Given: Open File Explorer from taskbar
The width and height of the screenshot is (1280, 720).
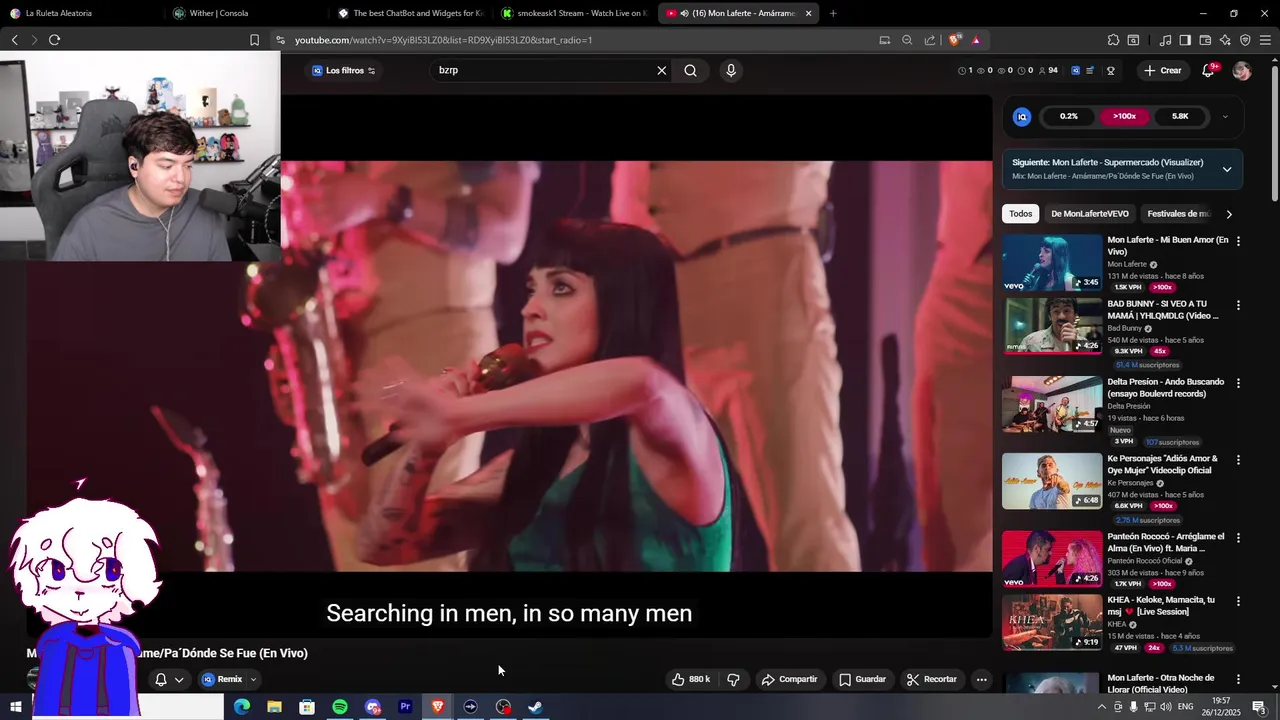Looking at the screenshot, I should pyautogui.click(x=274, y=707).
